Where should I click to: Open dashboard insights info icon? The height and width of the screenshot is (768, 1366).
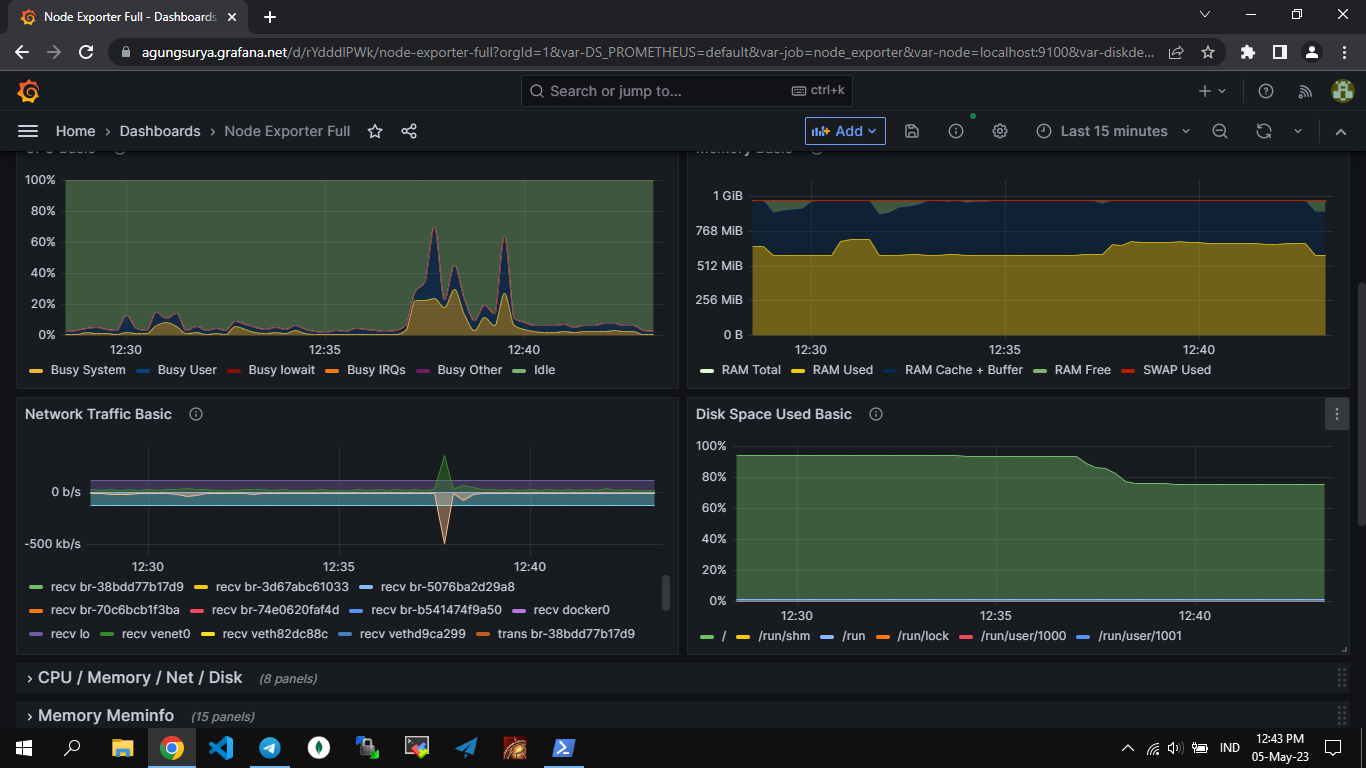click(956, 131)
